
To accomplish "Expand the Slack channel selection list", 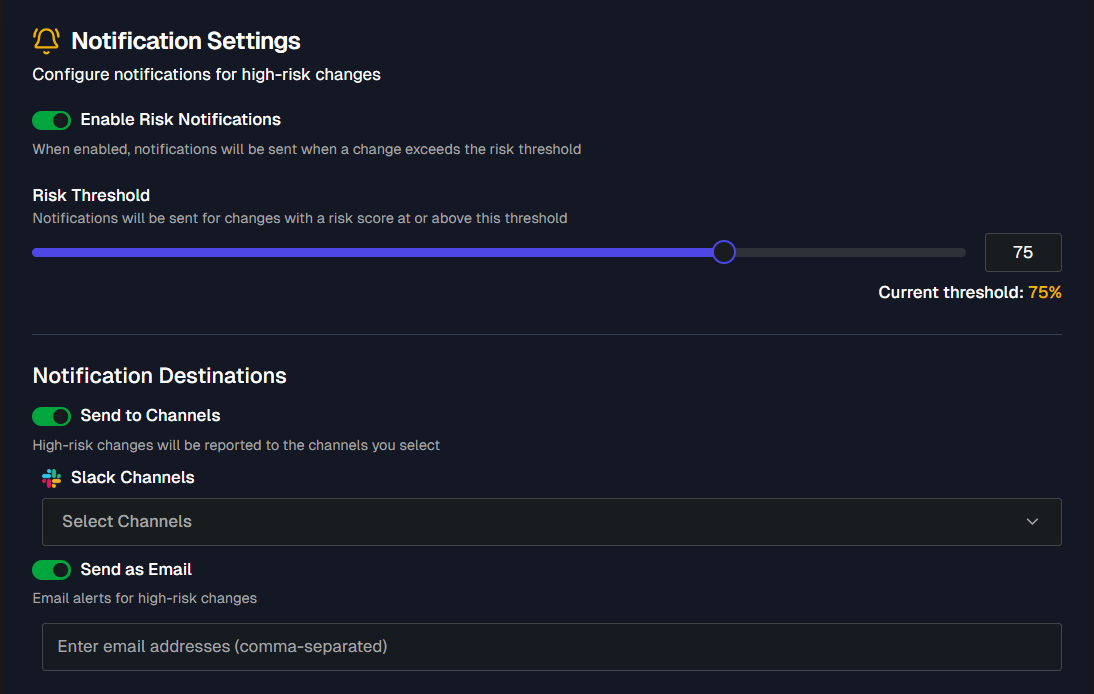I will coord(550,521).
